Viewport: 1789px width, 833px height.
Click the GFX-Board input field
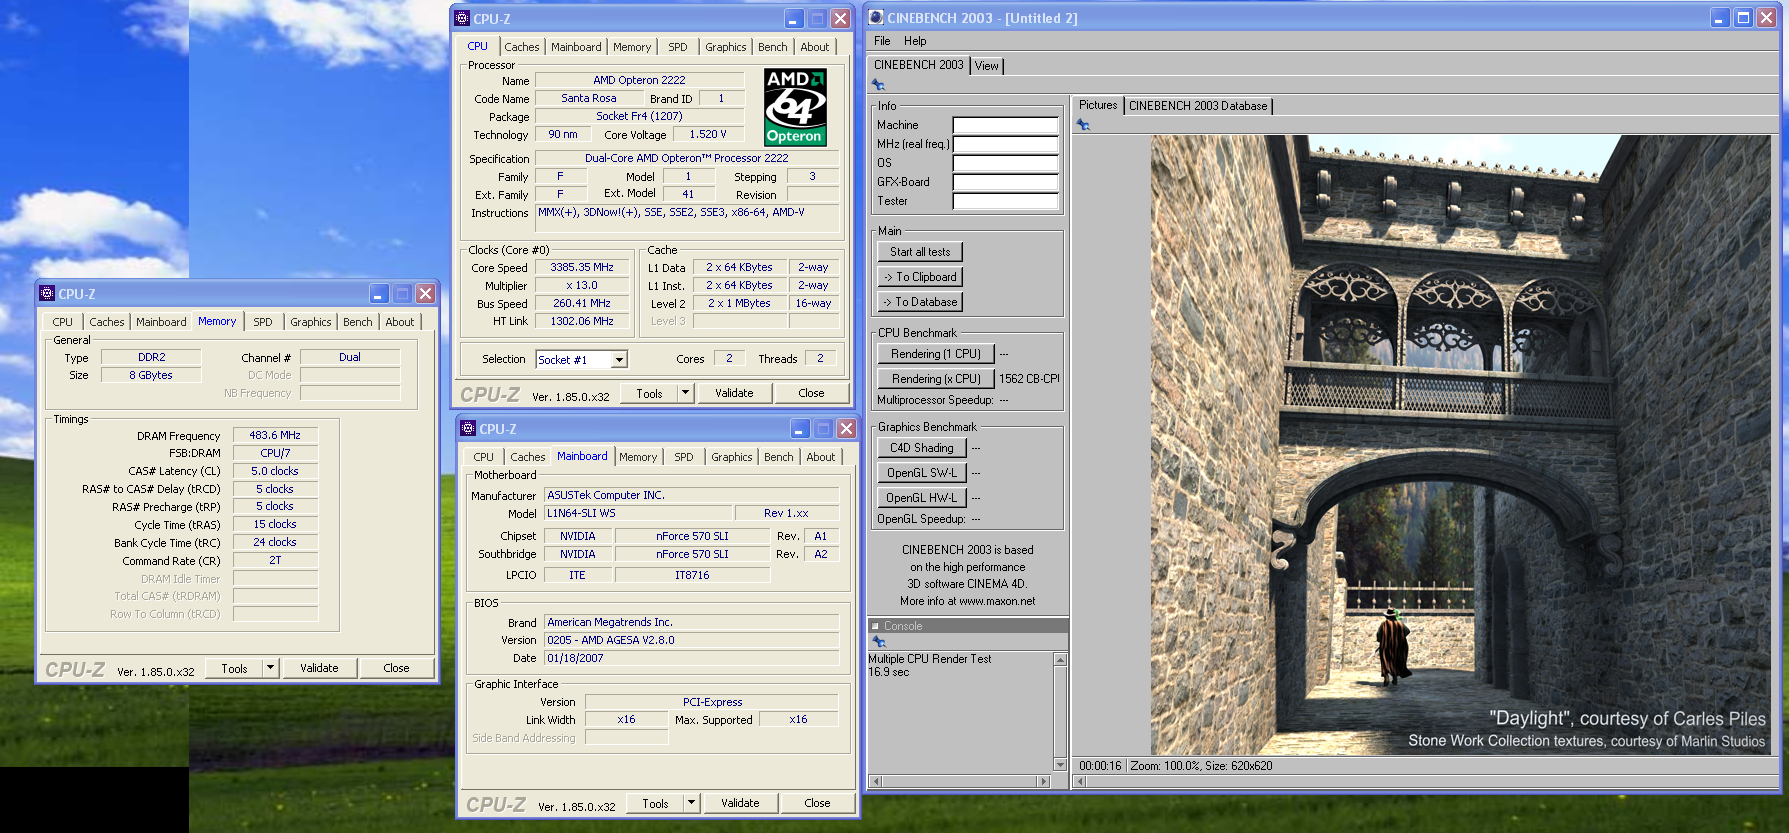[x=1005, y=183]
